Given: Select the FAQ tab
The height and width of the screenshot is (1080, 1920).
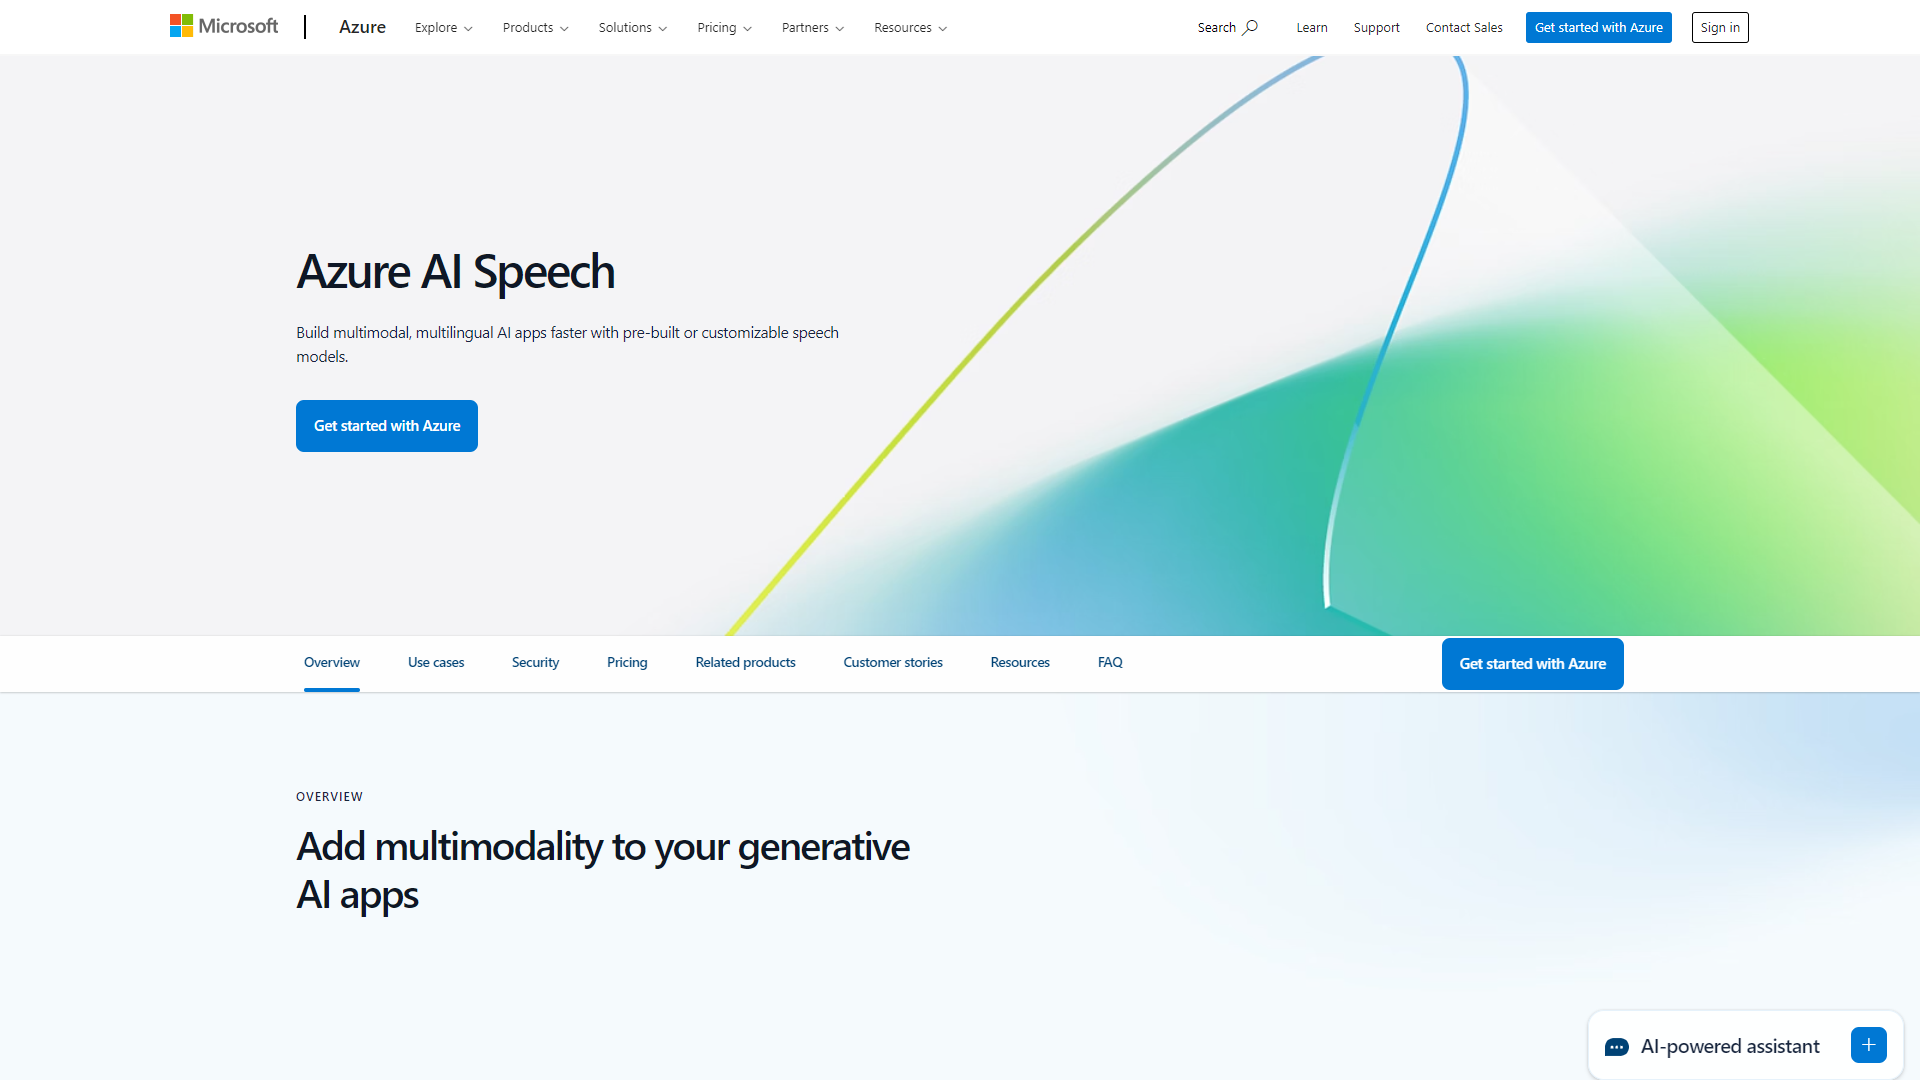Looking at the screenshot, I should pos(1110,662).
